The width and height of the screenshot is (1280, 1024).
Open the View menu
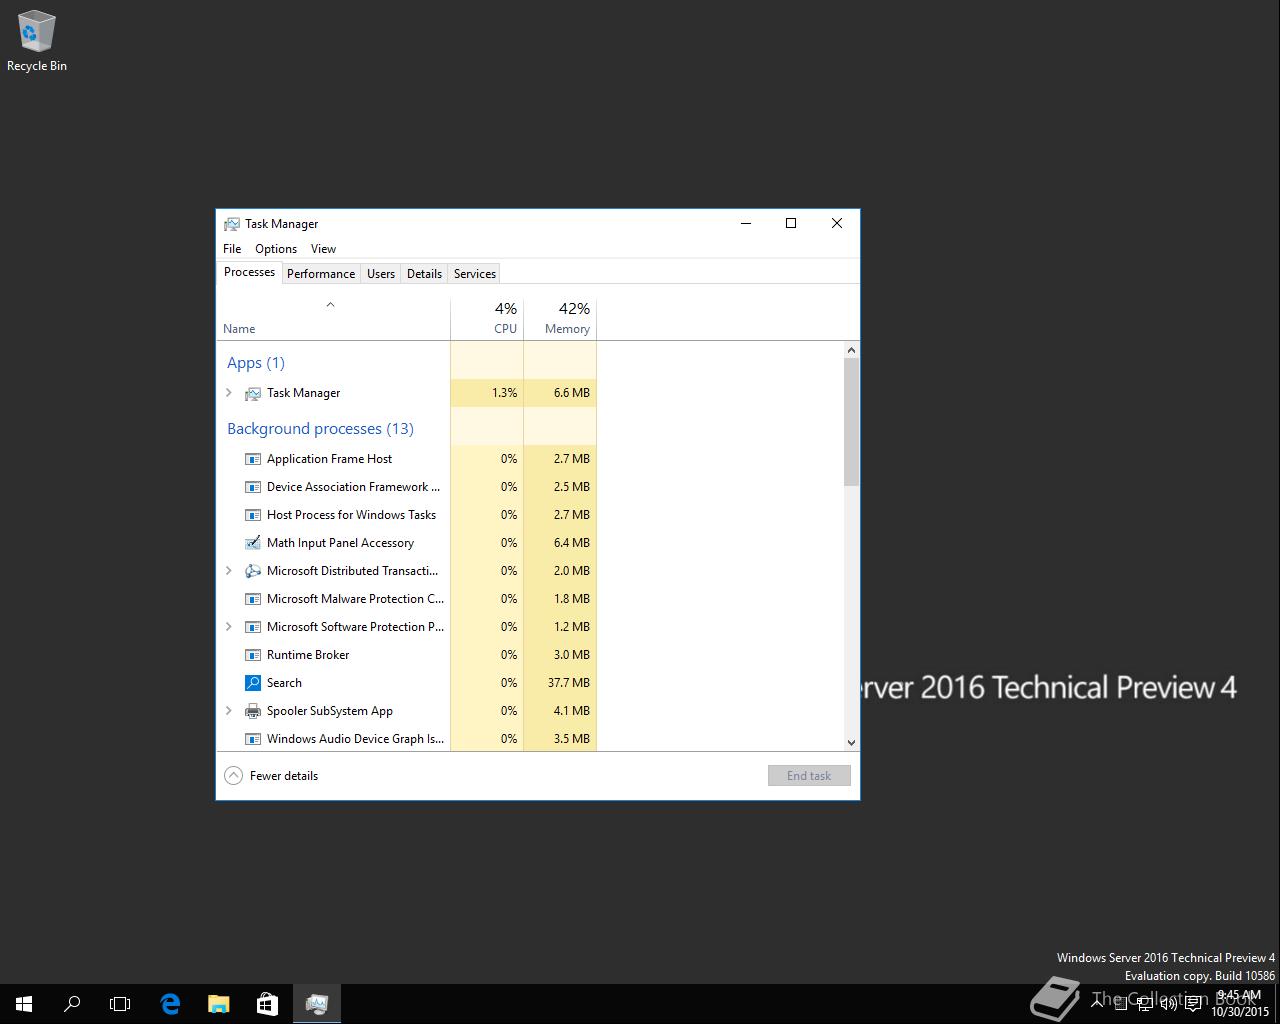click(323, 249)
